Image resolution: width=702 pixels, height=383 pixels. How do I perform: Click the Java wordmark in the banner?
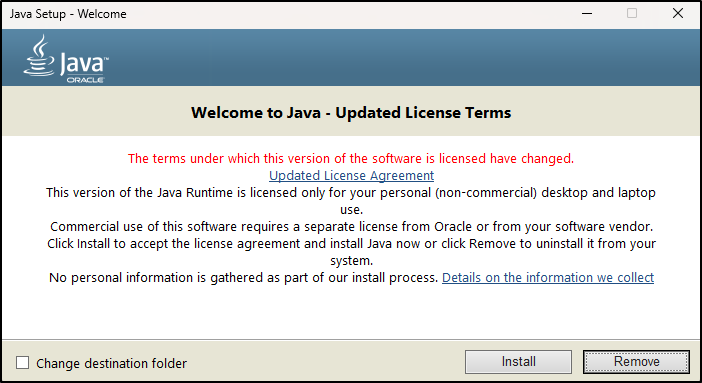(x=84, y=63)
